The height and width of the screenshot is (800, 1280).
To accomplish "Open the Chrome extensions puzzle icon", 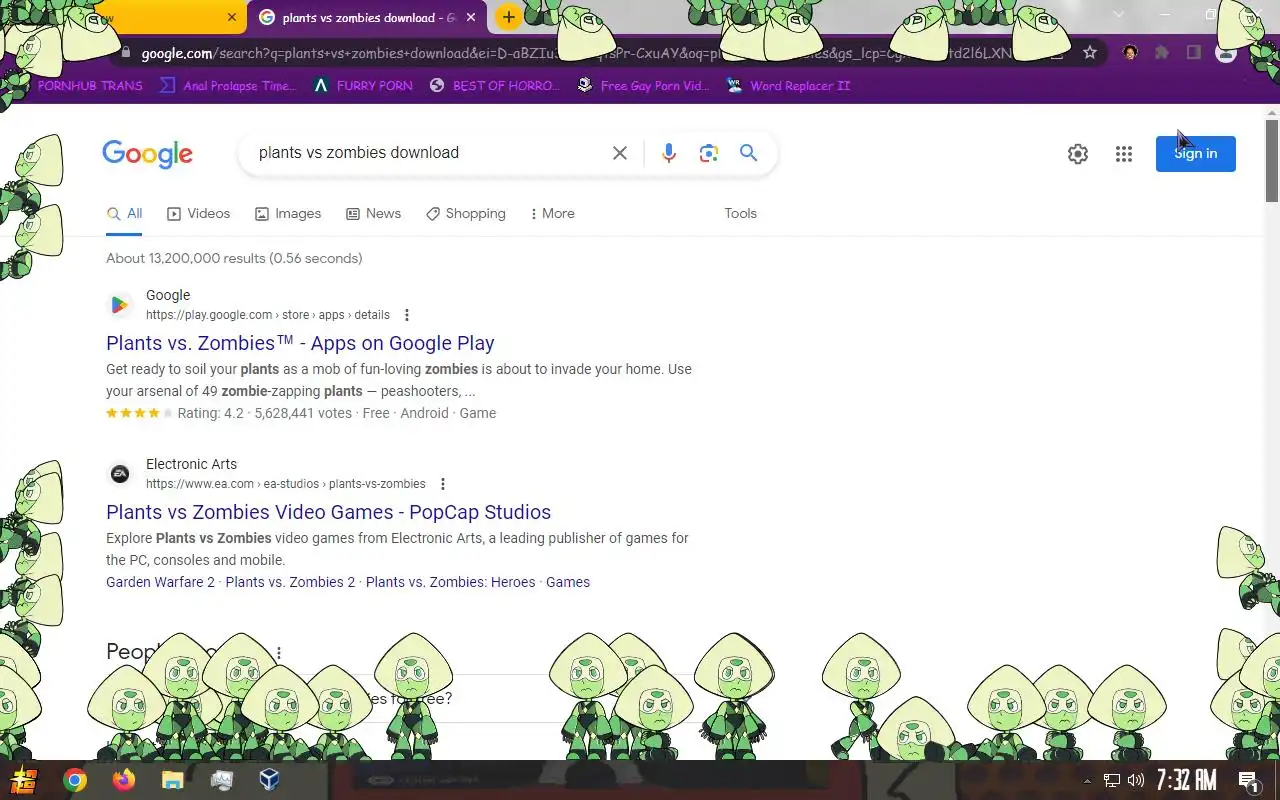I will (x=1162, y=53).
